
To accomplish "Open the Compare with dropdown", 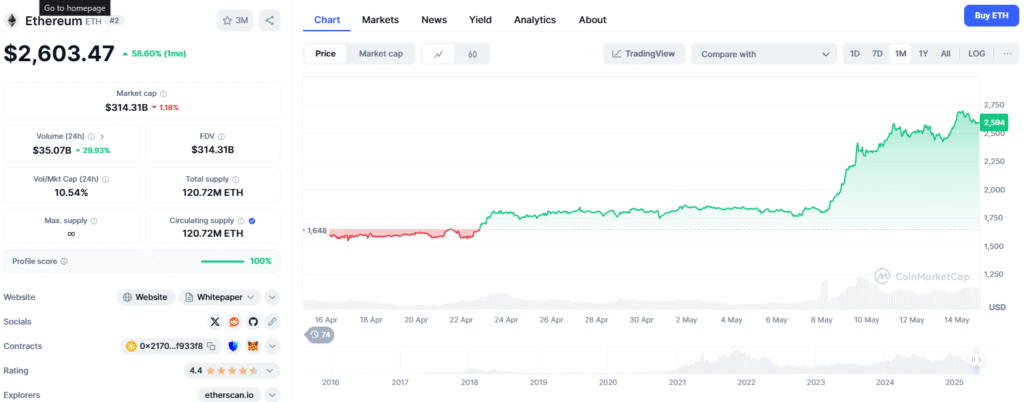I will 764,54.
